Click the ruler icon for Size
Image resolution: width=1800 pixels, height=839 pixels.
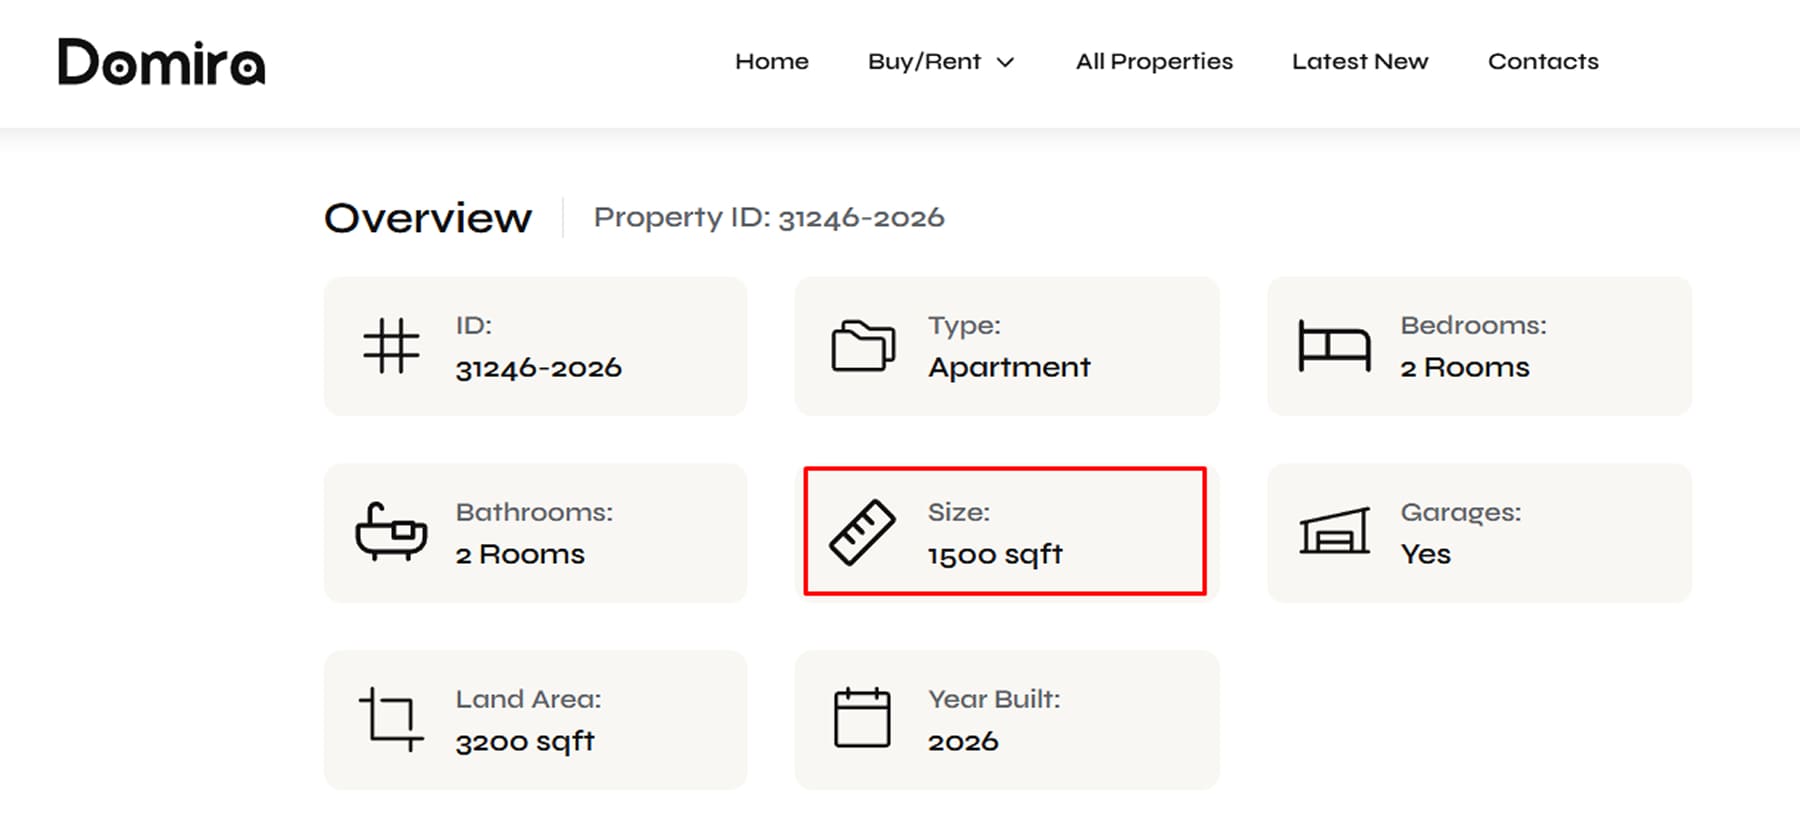point(862,532)
